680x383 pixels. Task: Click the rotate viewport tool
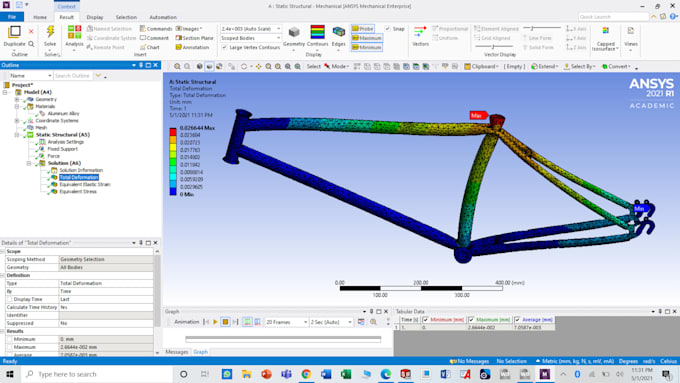244,66
